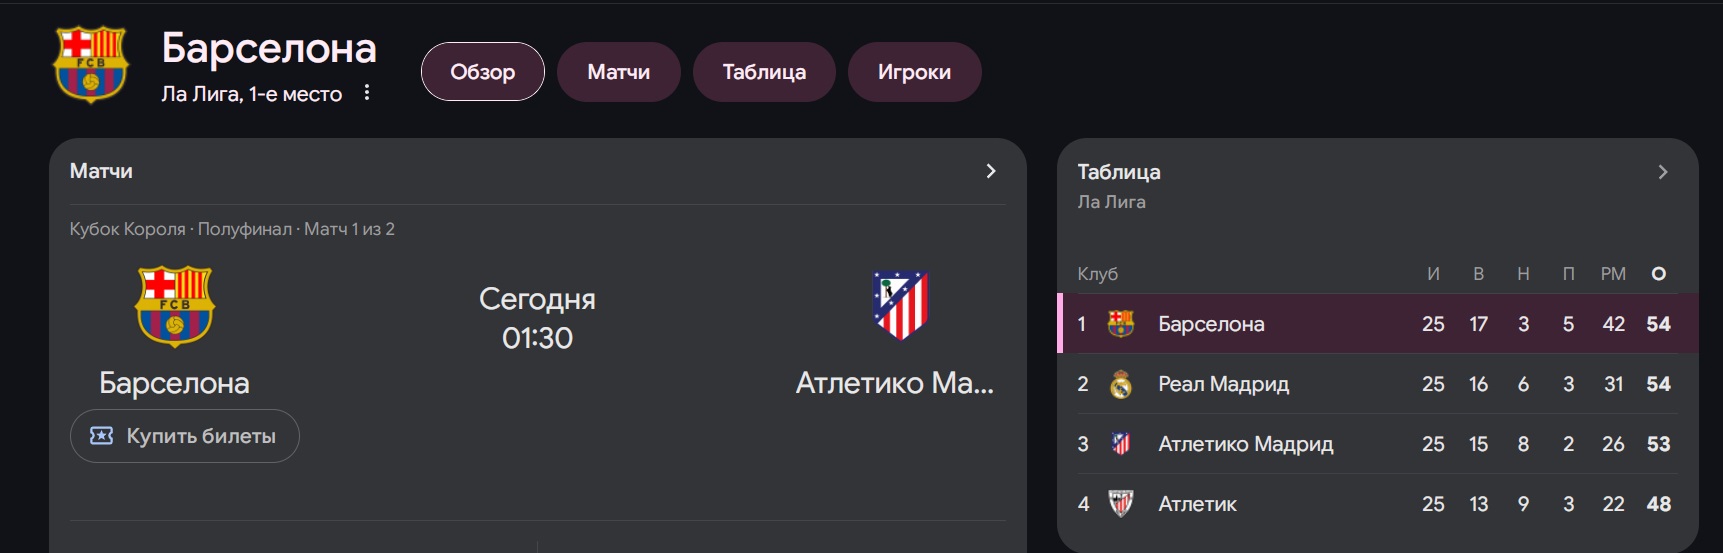Image resolution: width=1723 pixels, height=553 pixels.
Task: Click Athletic crest in fourth table row
Action: (1121, 504)
